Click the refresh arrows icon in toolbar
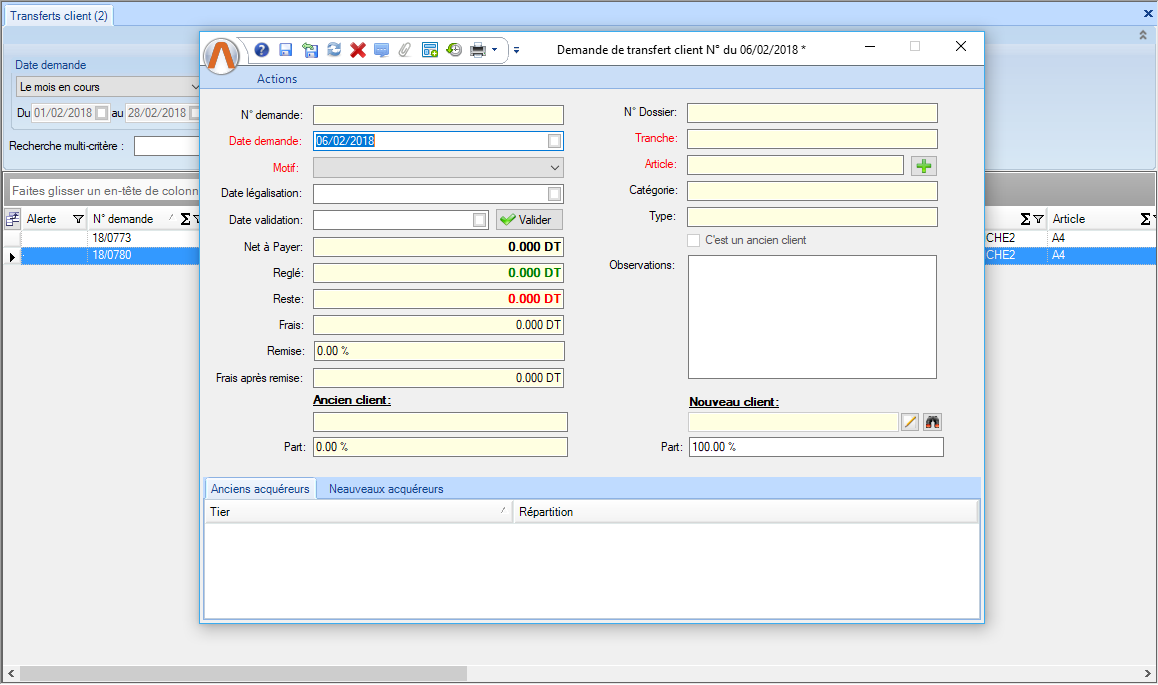1158x685 pixels. (x=334, y=50)
